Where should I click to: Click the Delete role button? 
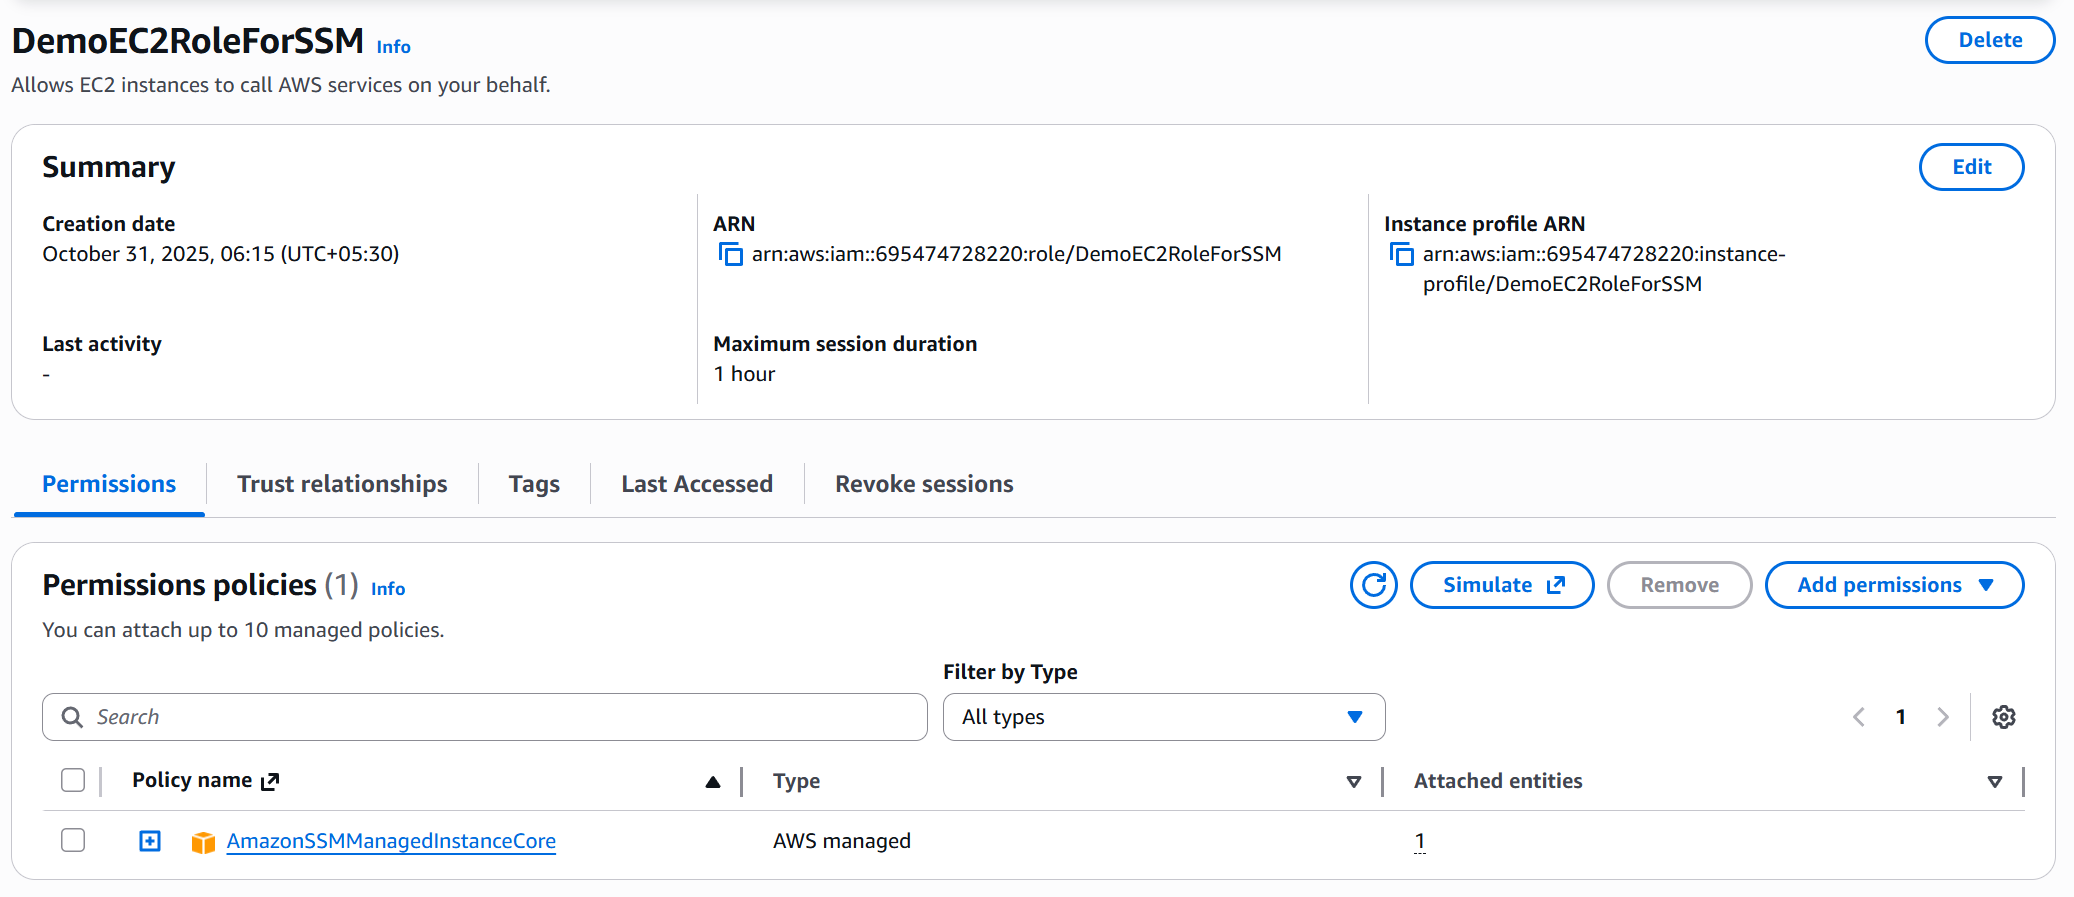click(1989, 40)
